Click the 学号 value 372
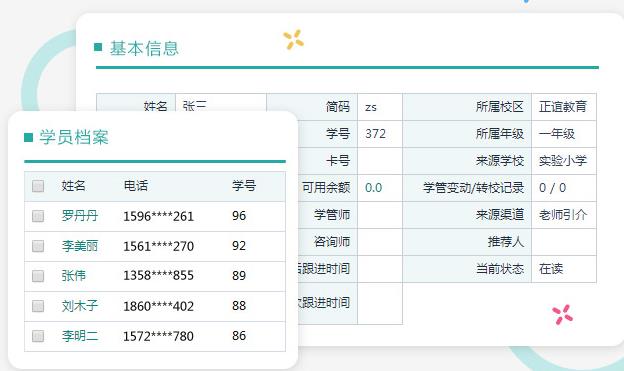Screen dimensions: 624x371 (375, 134)
